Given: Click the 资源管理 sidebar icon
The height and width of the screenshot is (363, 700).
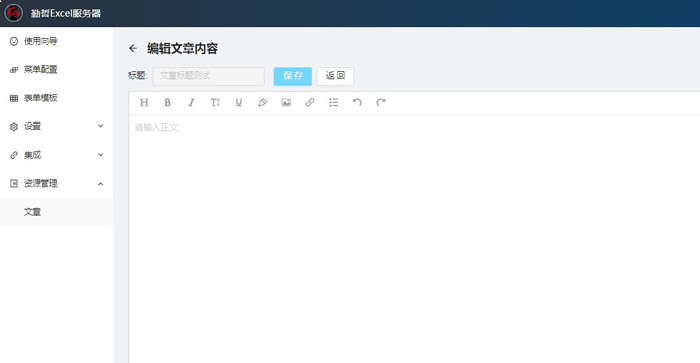Looking at the screenshot, I should click(x=14, y=184).
